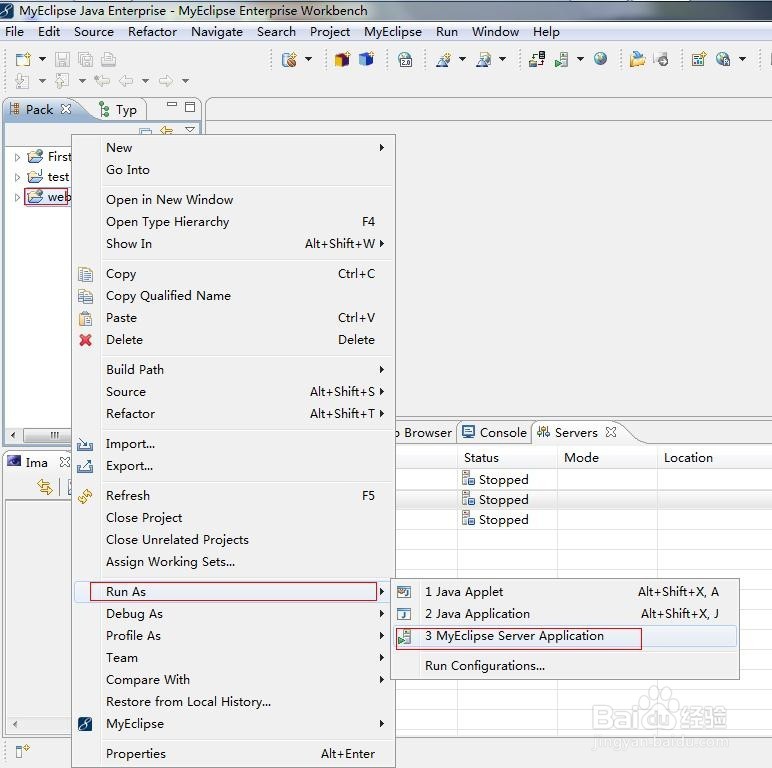Click the open folder toolbar icon
The width and height of the screenshot is (772, 768).
coord(637,59)
